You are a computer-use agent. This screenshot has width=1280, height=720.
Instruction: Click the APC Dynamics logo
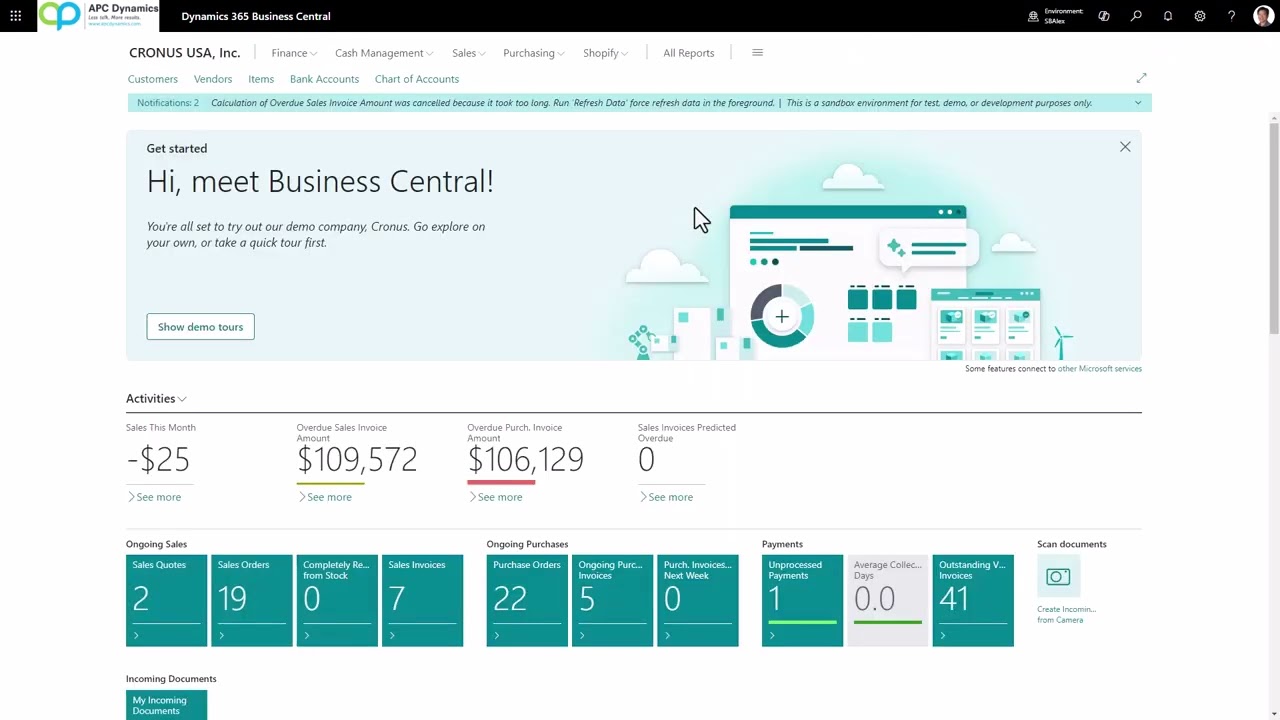[100, 16]
